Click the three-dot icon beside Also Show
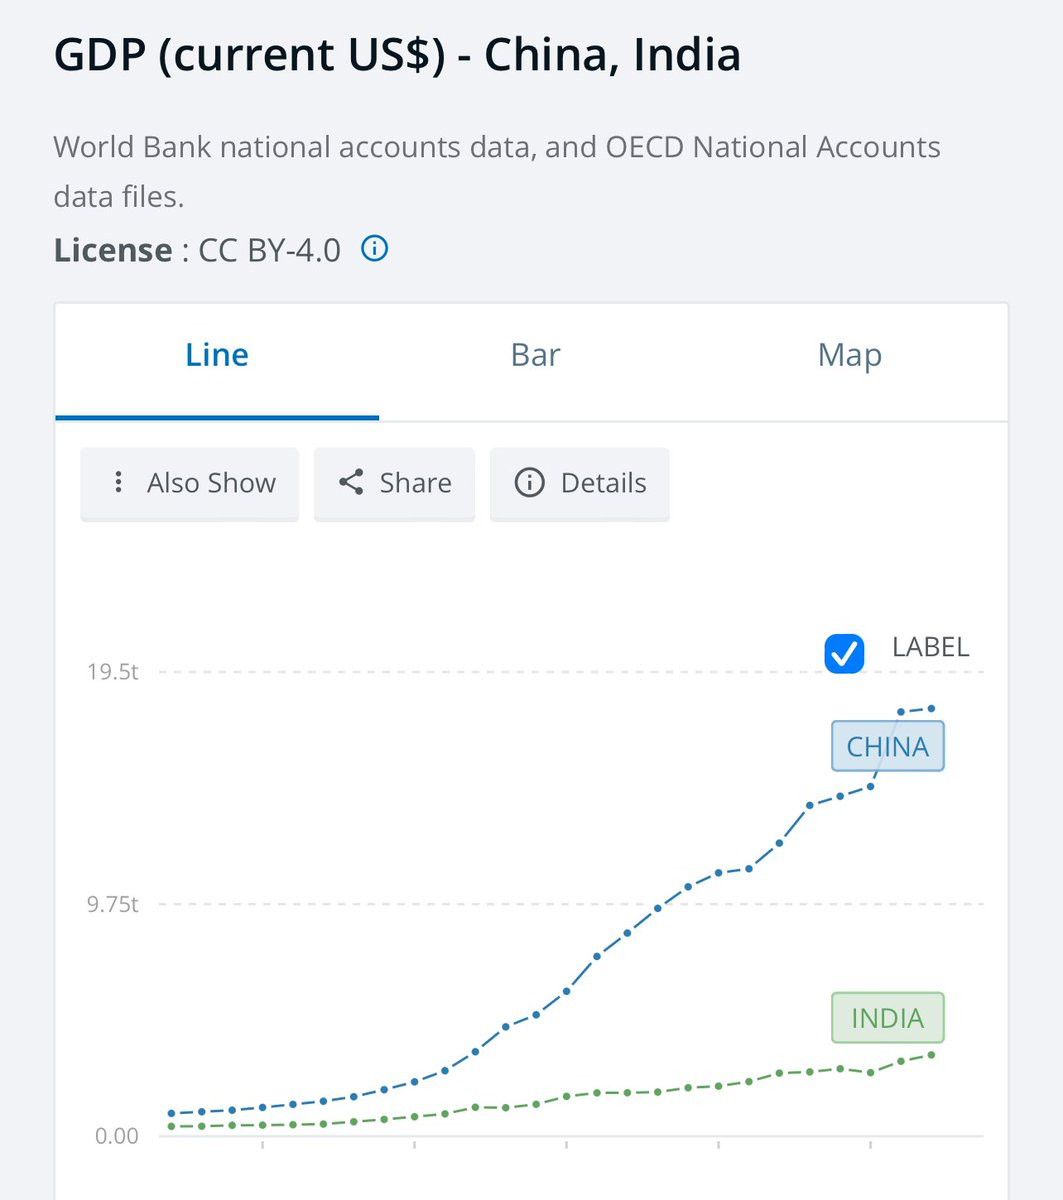 pyautogui.click(x=119, y=482)
